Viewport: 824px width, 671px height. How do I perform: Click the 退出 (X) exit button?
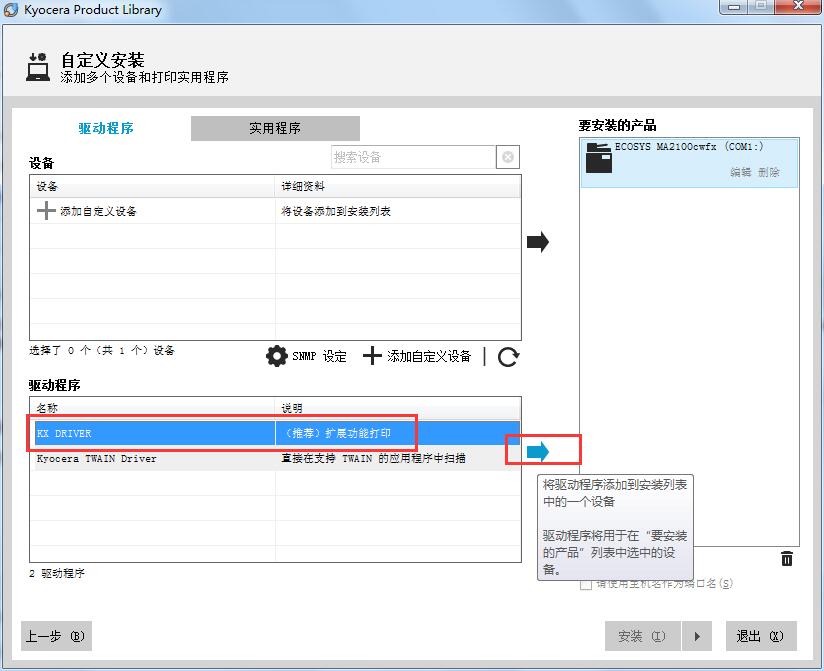tap(761, 636)
